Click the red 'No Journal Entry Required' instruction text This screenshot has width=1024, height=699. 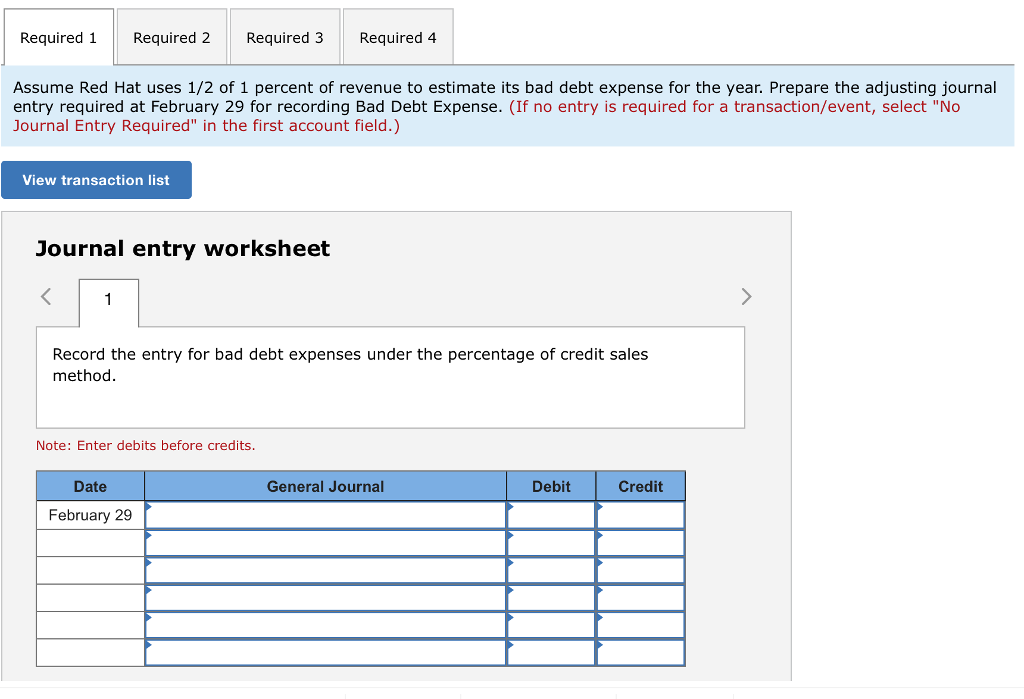(487, 116)
